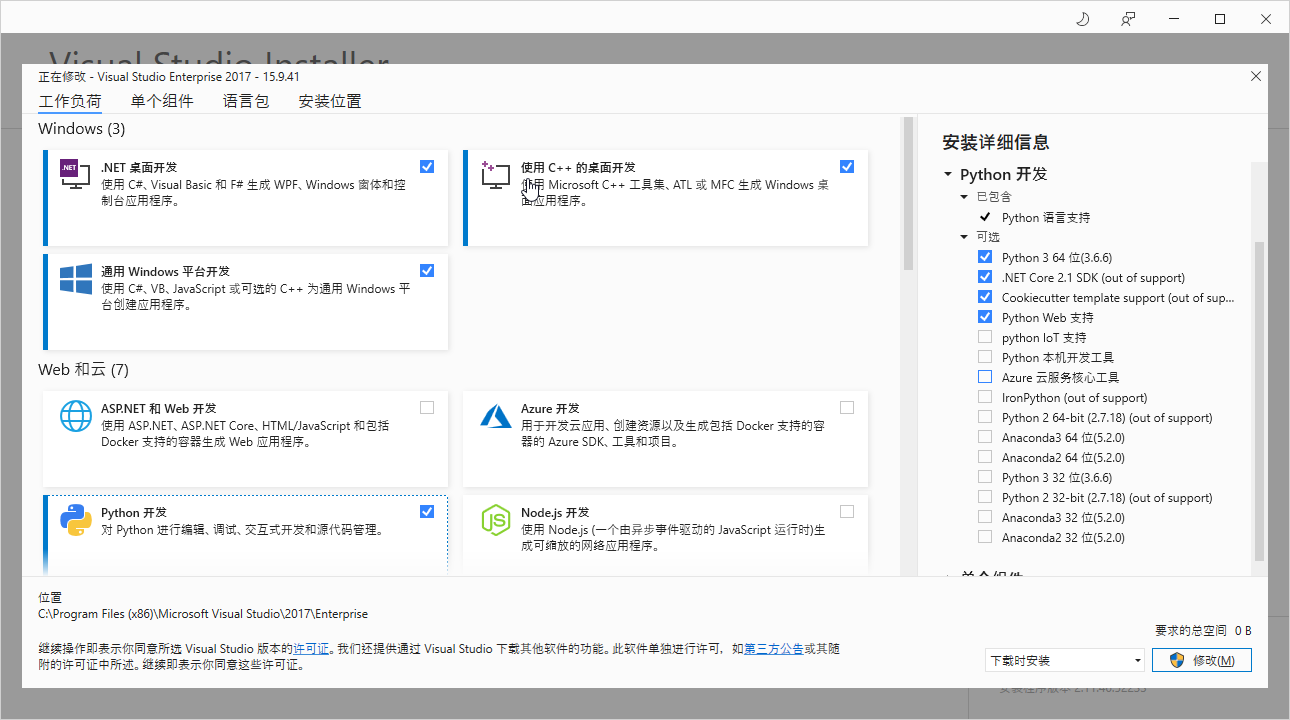Open the 语言包 tab
The height and width of the screenshot is (720, 1290).
coord(246,101)
